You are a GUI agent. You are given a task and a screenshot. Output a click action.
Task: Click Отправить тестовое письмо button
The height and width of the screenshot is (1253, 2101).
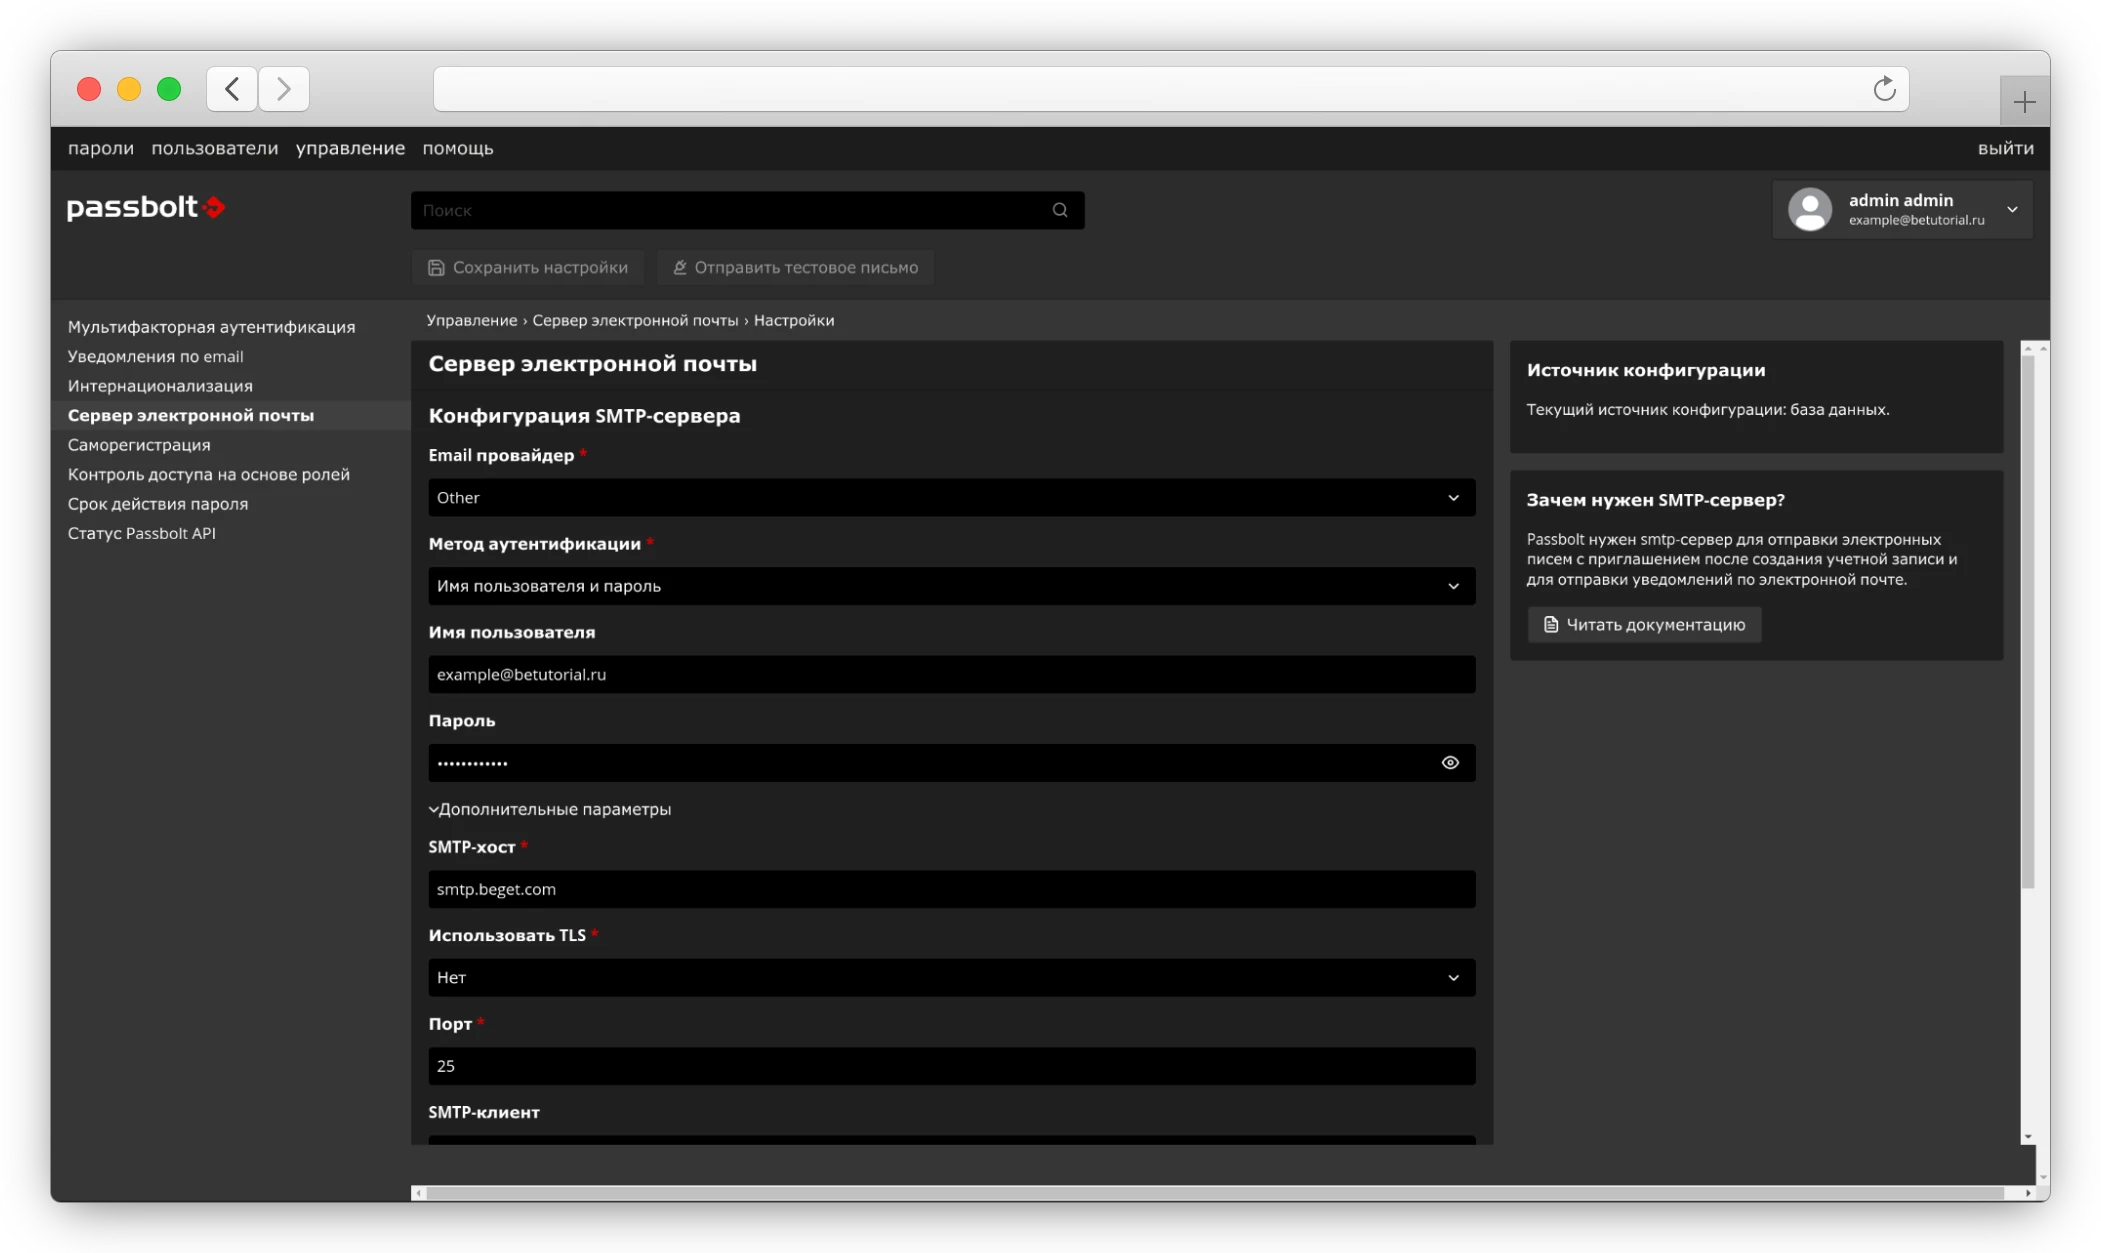[795, 268]
